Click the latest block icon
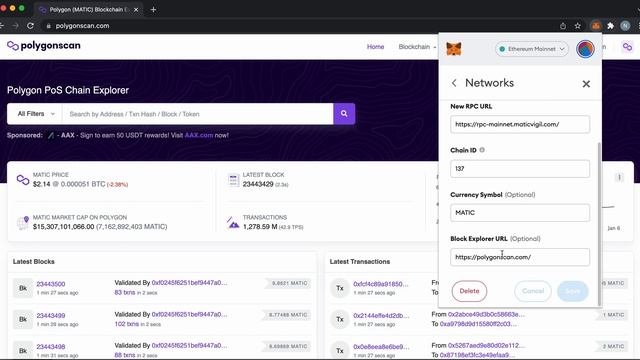Image resolution: width=640 pixels, height=360 pixels. click(x=233, y=180)
